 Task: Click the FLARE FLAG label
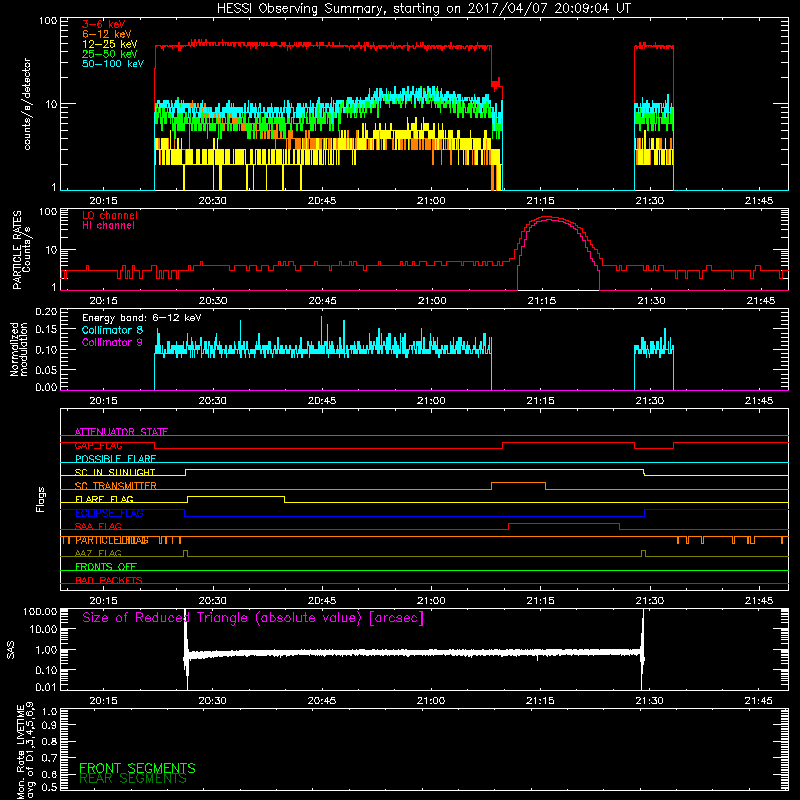coord(104,499)
